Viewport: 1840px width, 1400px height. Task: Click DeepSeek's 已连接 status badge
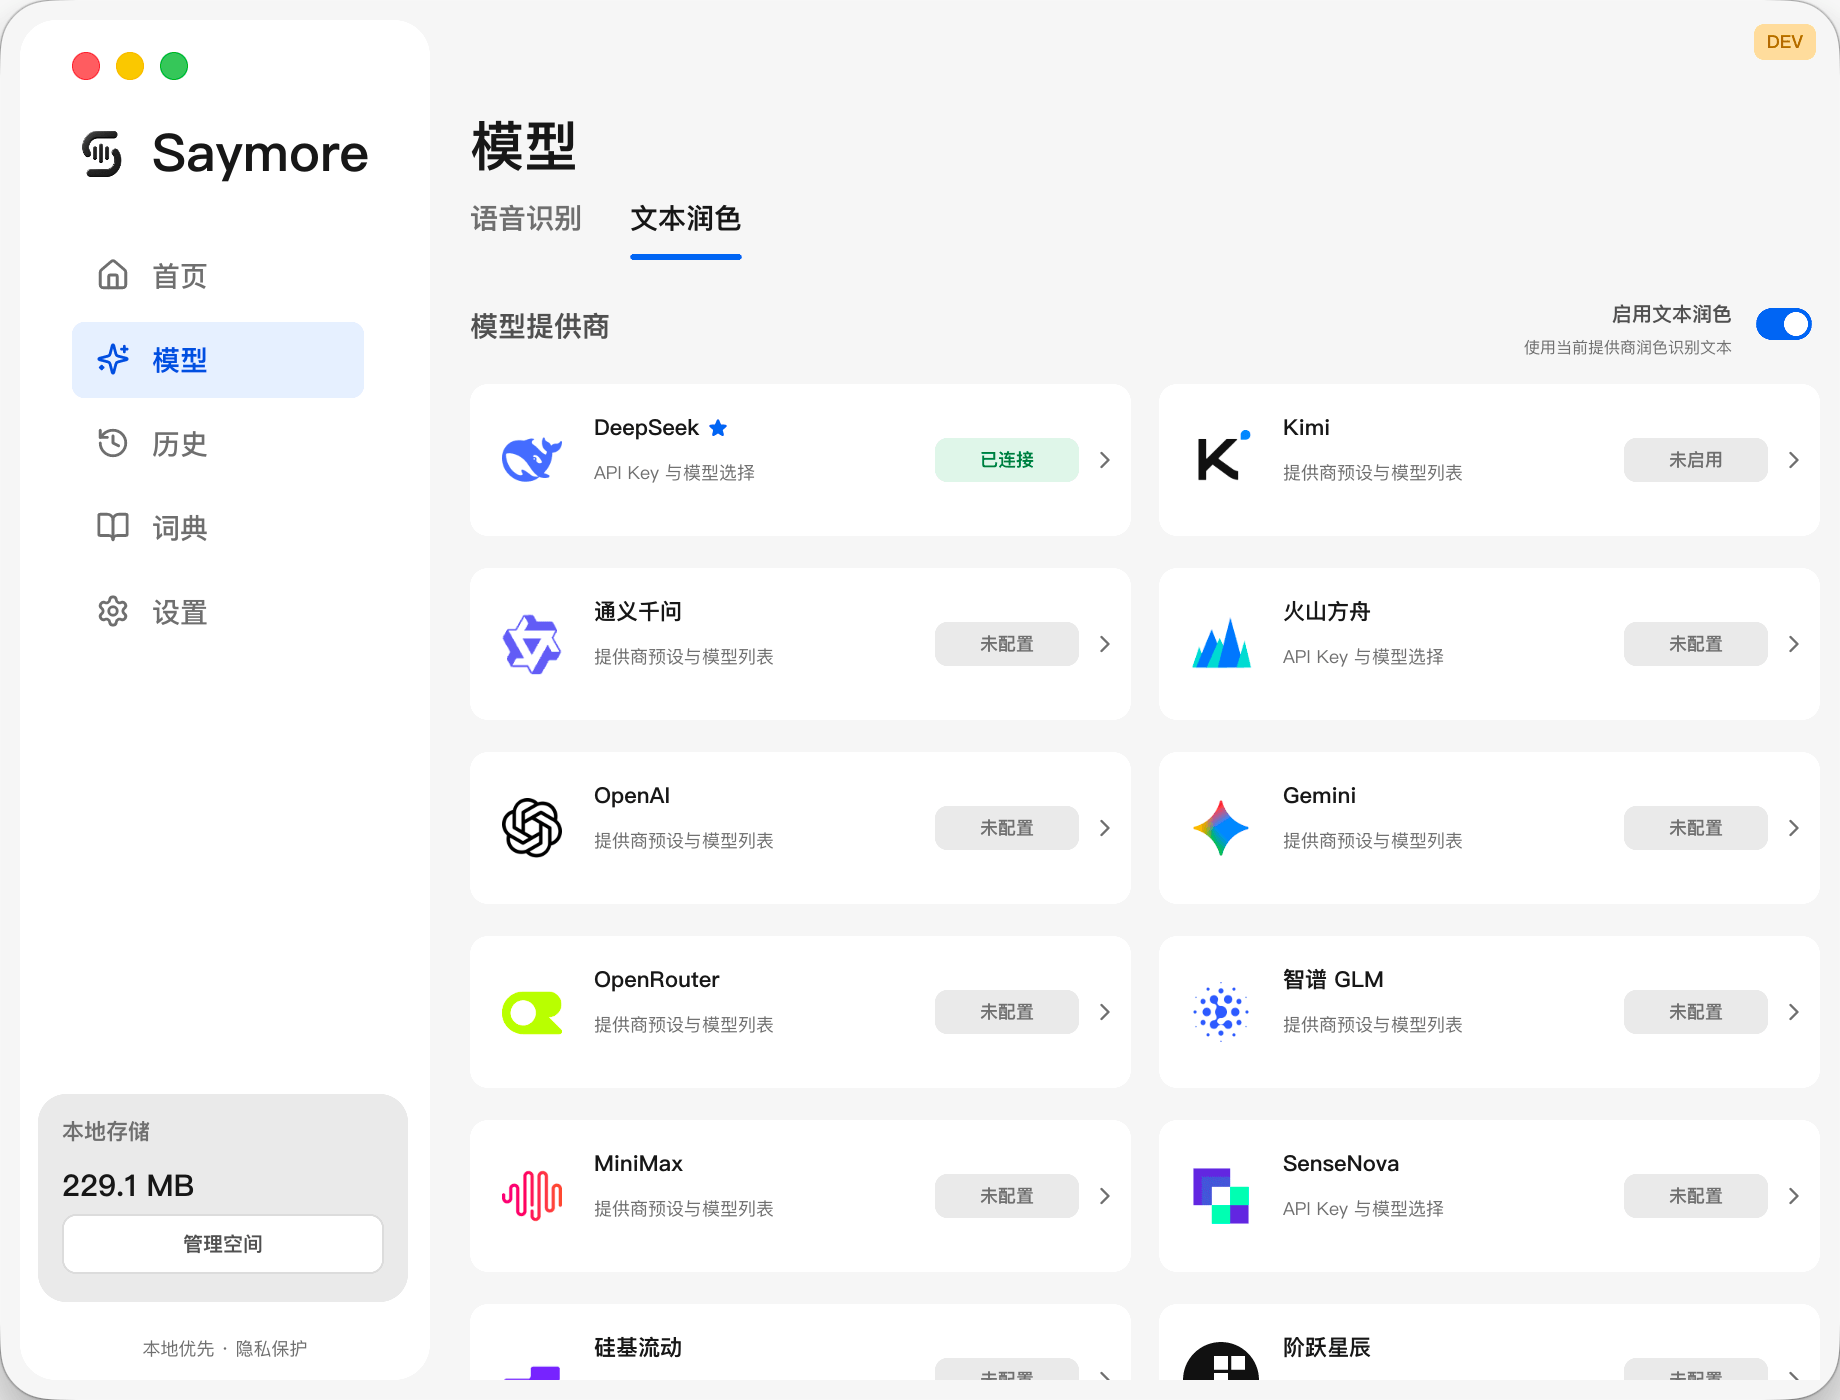[x=1007, y=460]
